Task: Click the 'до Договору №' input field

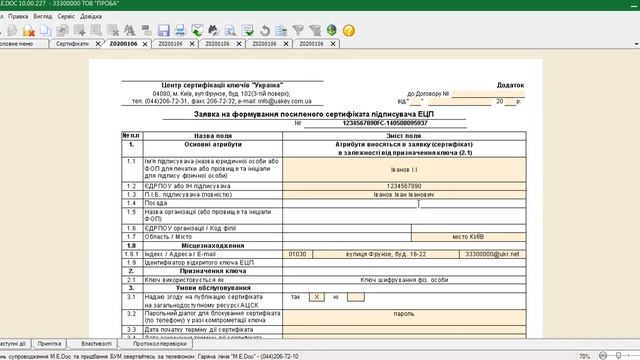Action: point(488,93)
